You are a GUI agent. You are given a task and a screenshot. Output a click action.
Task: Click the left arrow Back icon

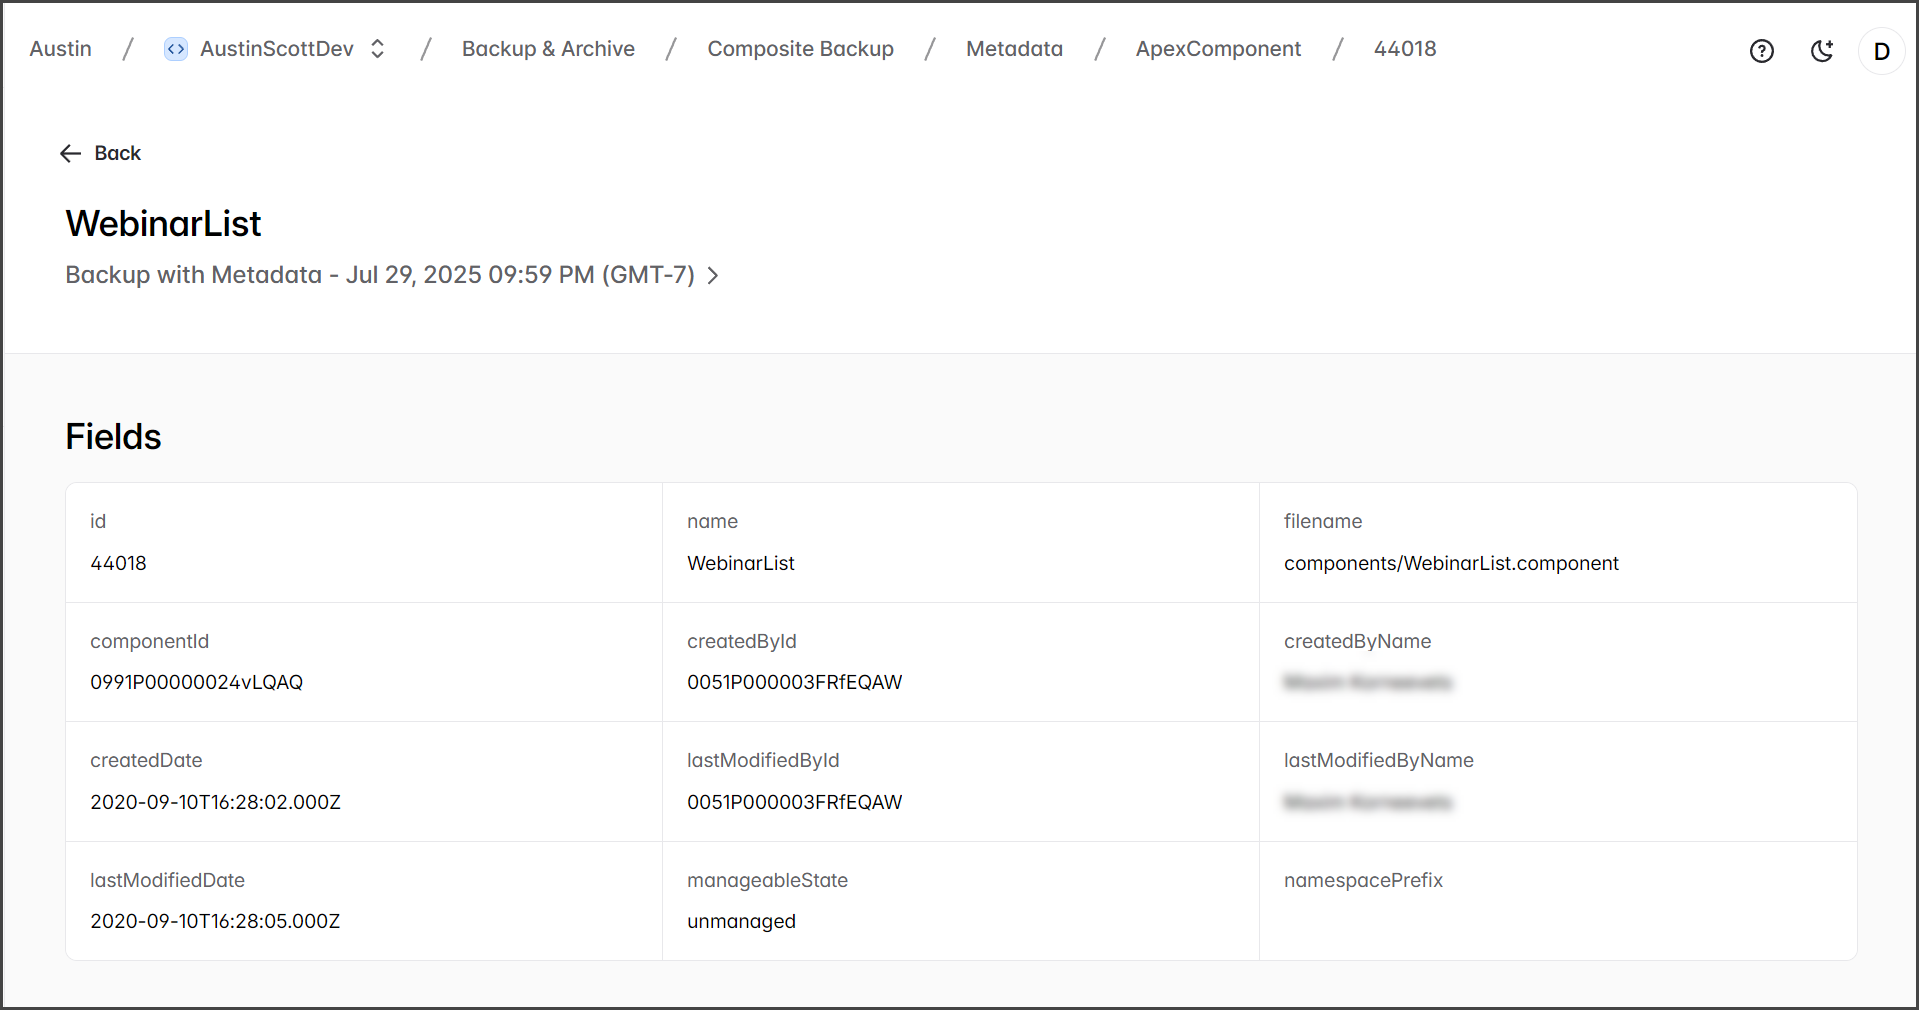70,153
